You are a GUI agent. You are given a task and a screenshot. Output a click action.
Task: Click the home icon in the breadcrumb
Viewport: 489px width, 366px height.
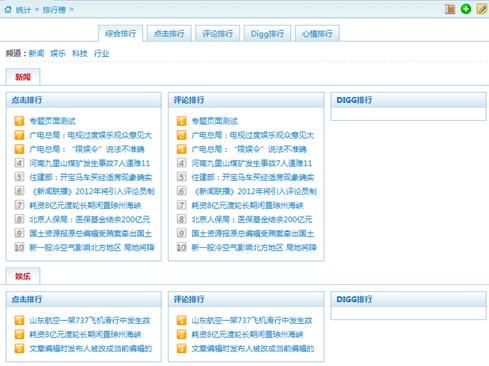(8, 9)
